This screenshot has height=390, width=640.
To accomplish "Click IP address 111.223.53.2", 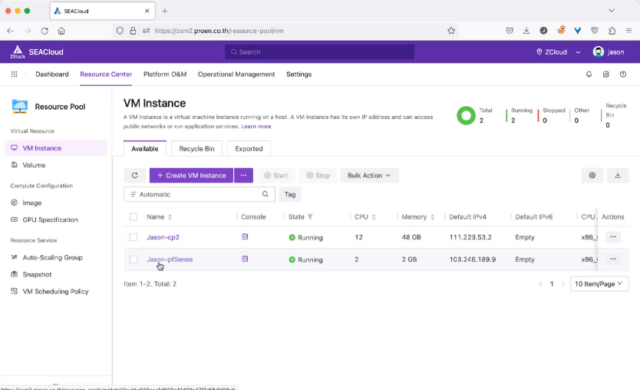I will [x=470, y=237].
